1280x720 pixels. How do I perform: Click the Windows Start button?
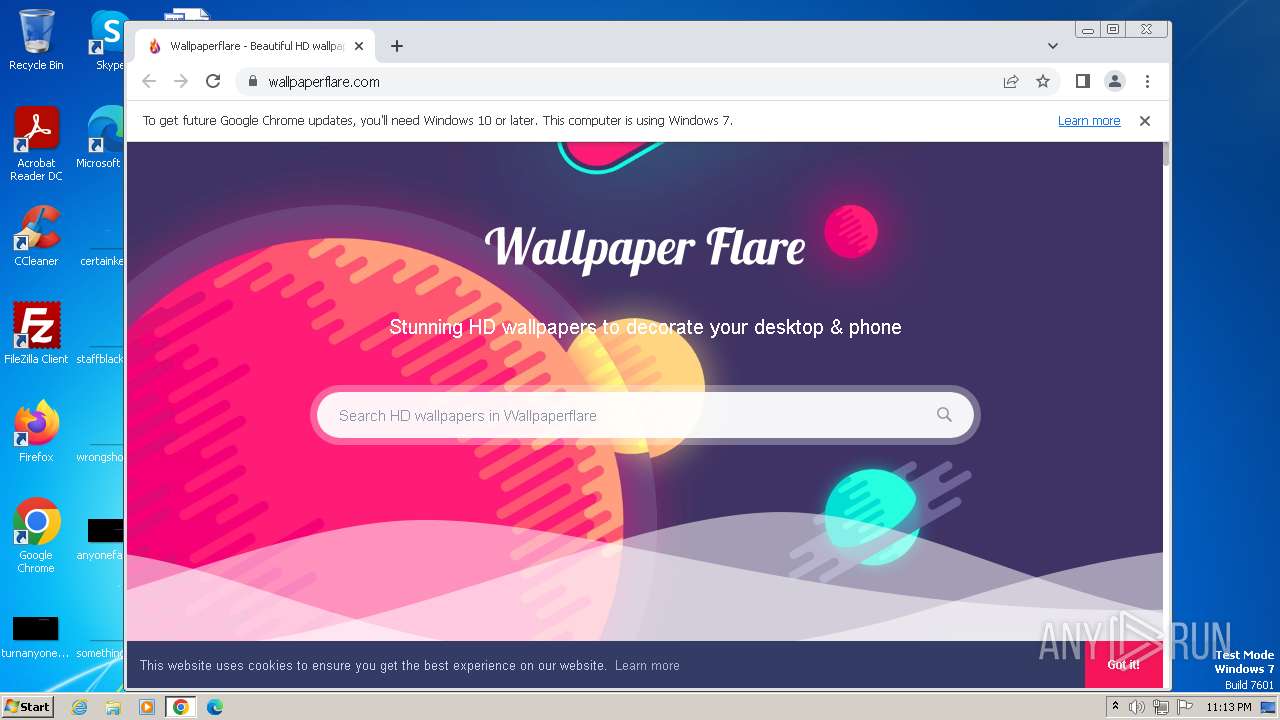[x=27, y=706]
